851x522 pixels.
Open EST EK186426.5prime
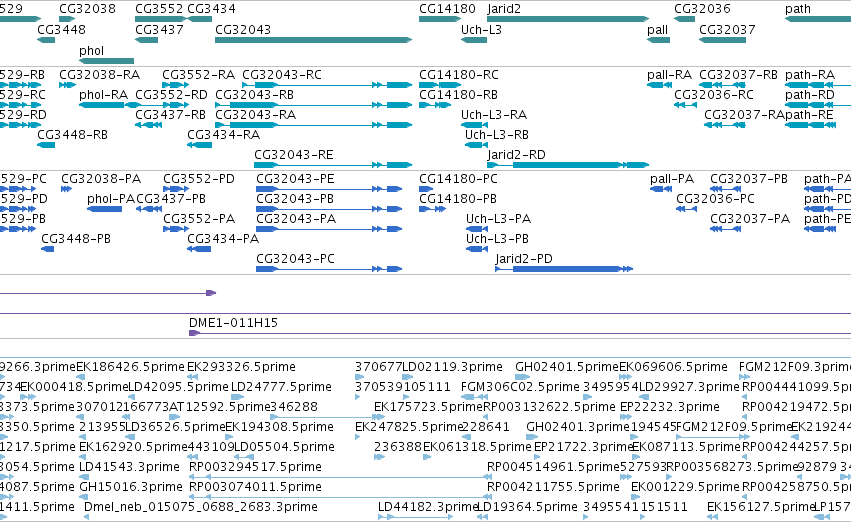(130, 367)
